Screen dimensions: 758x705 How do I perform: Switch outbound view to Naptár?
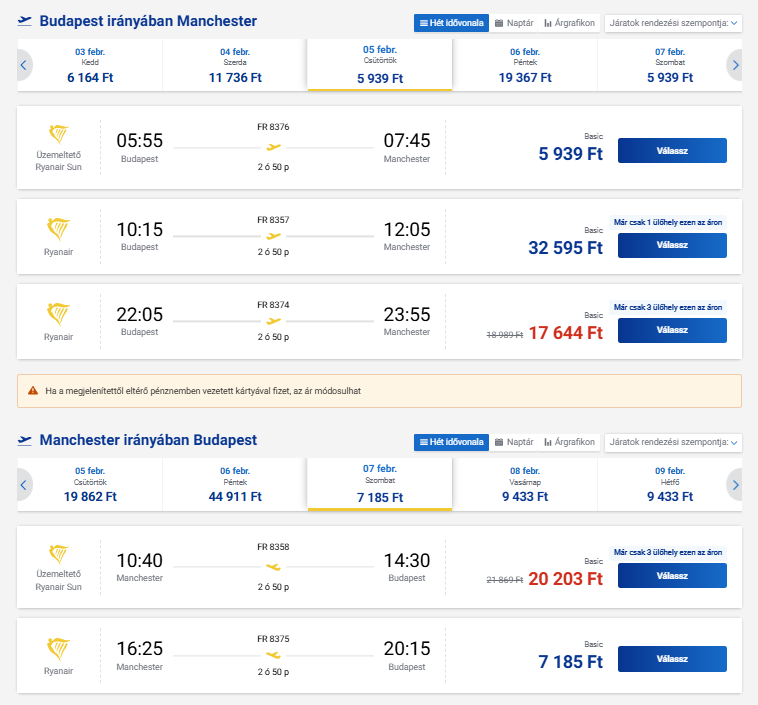coord(513,22)
